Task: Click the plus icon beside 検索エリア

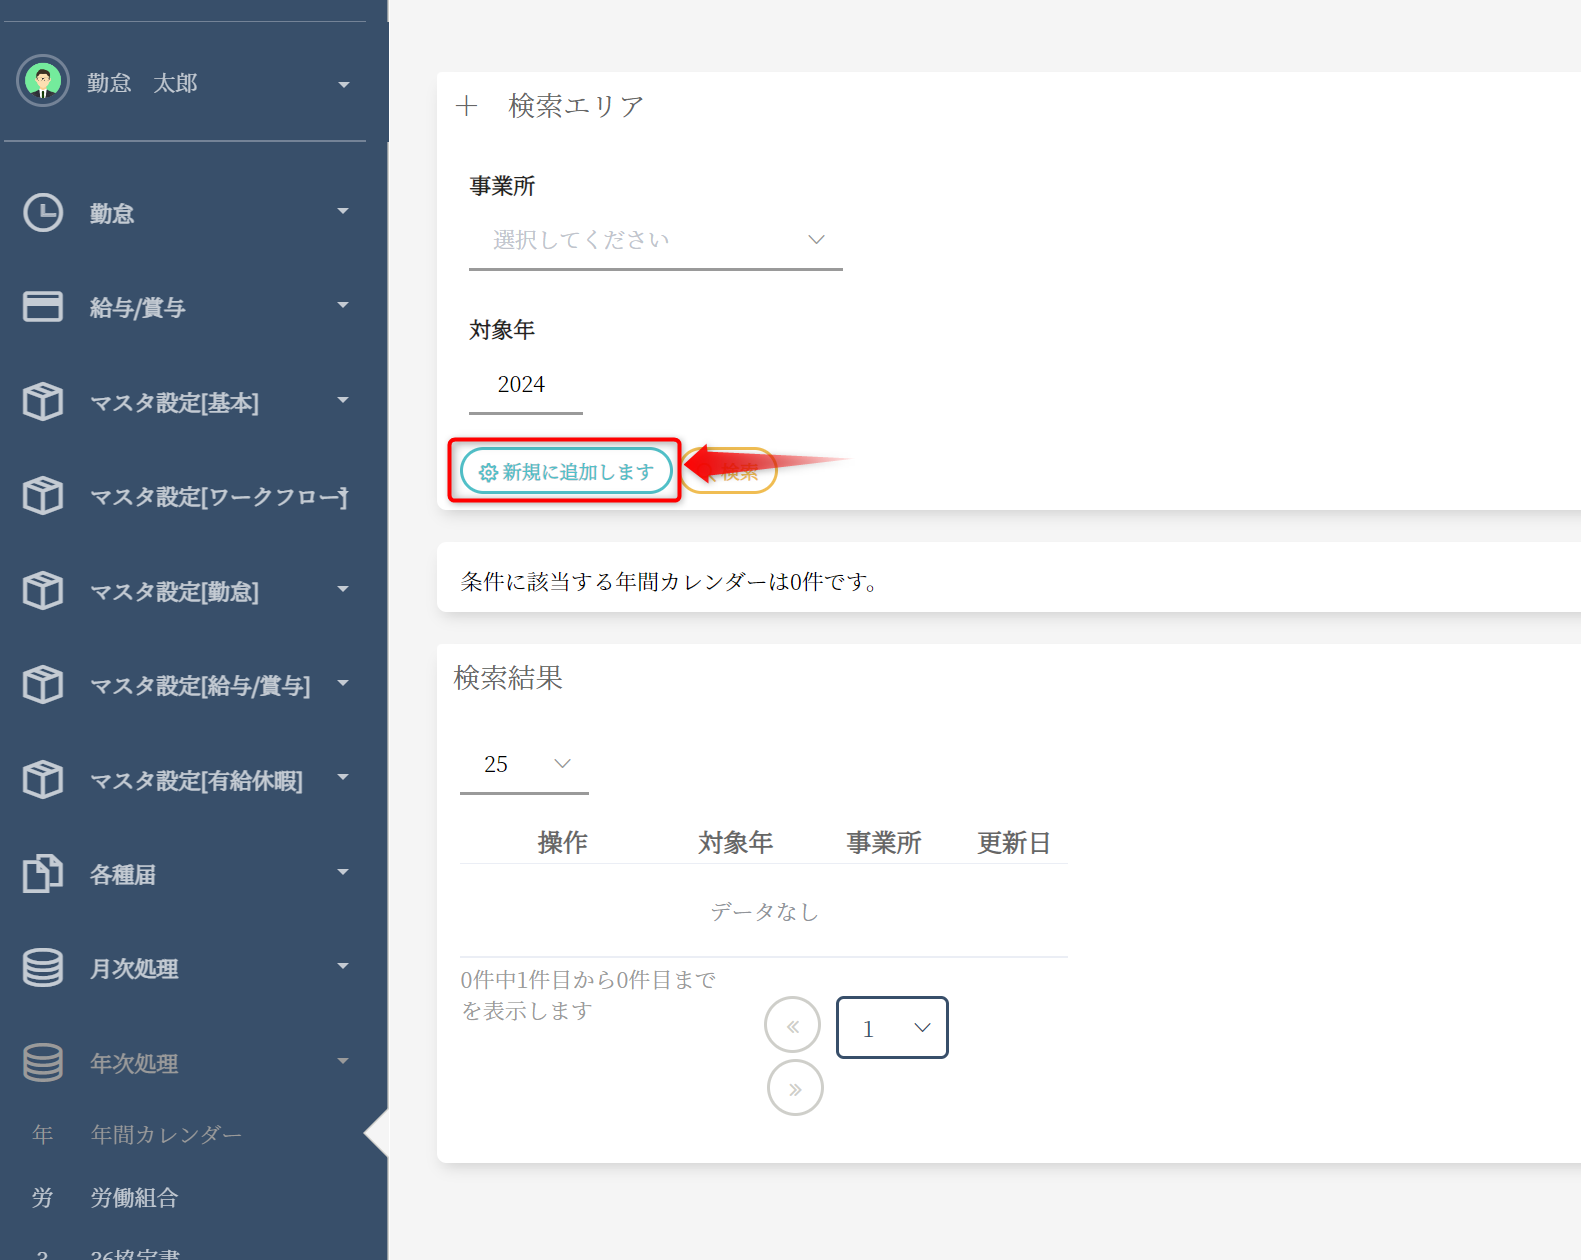Action: [467, 106]
